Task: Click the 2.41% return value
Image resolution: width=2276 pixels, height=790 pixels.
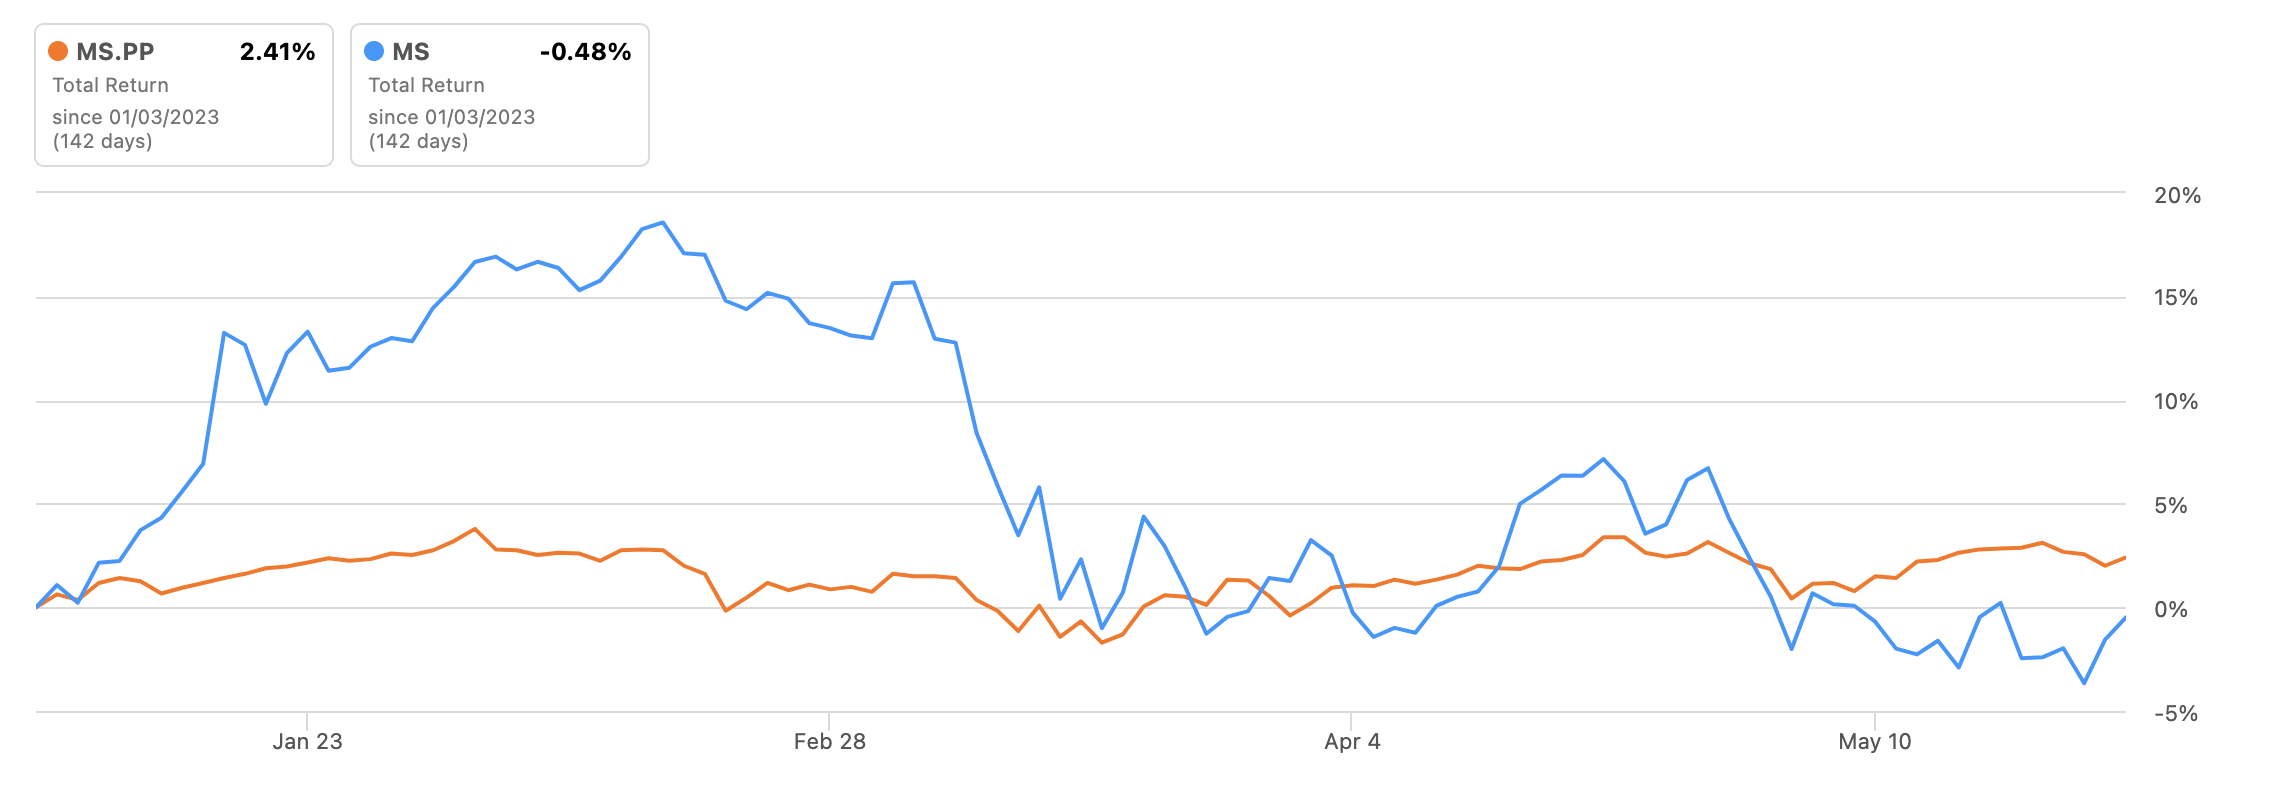Action: (277, 52)
